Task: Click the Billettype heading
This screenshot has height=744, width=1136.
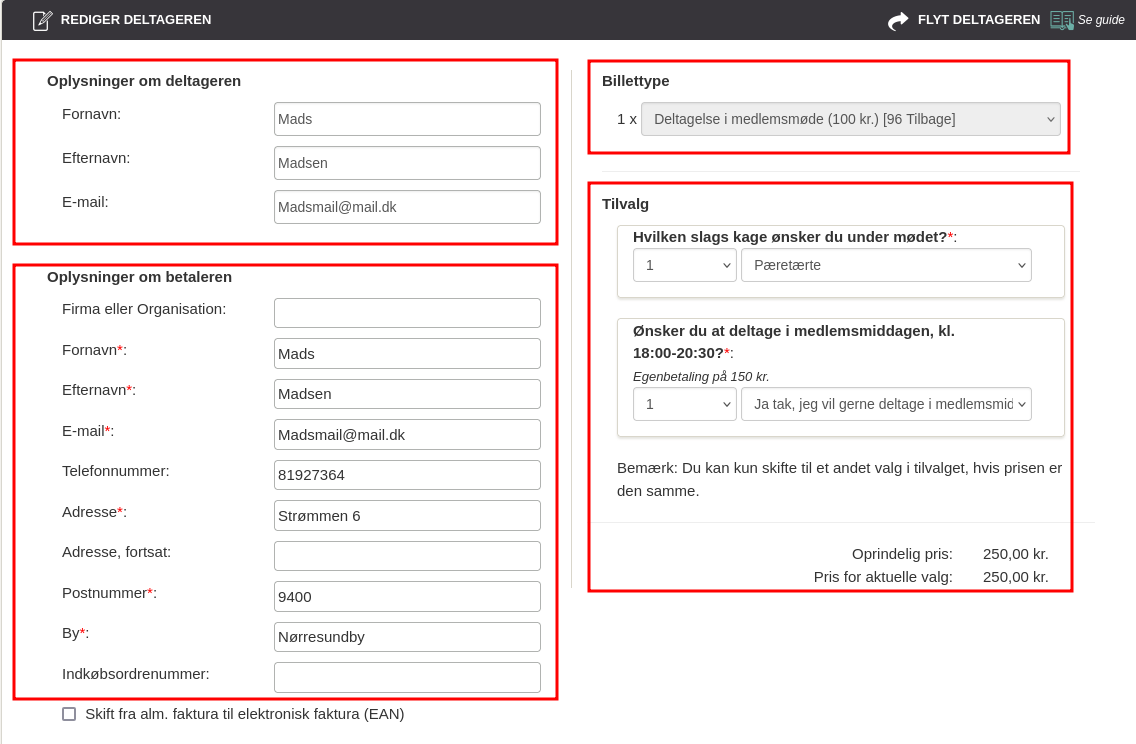Action: 635,81
